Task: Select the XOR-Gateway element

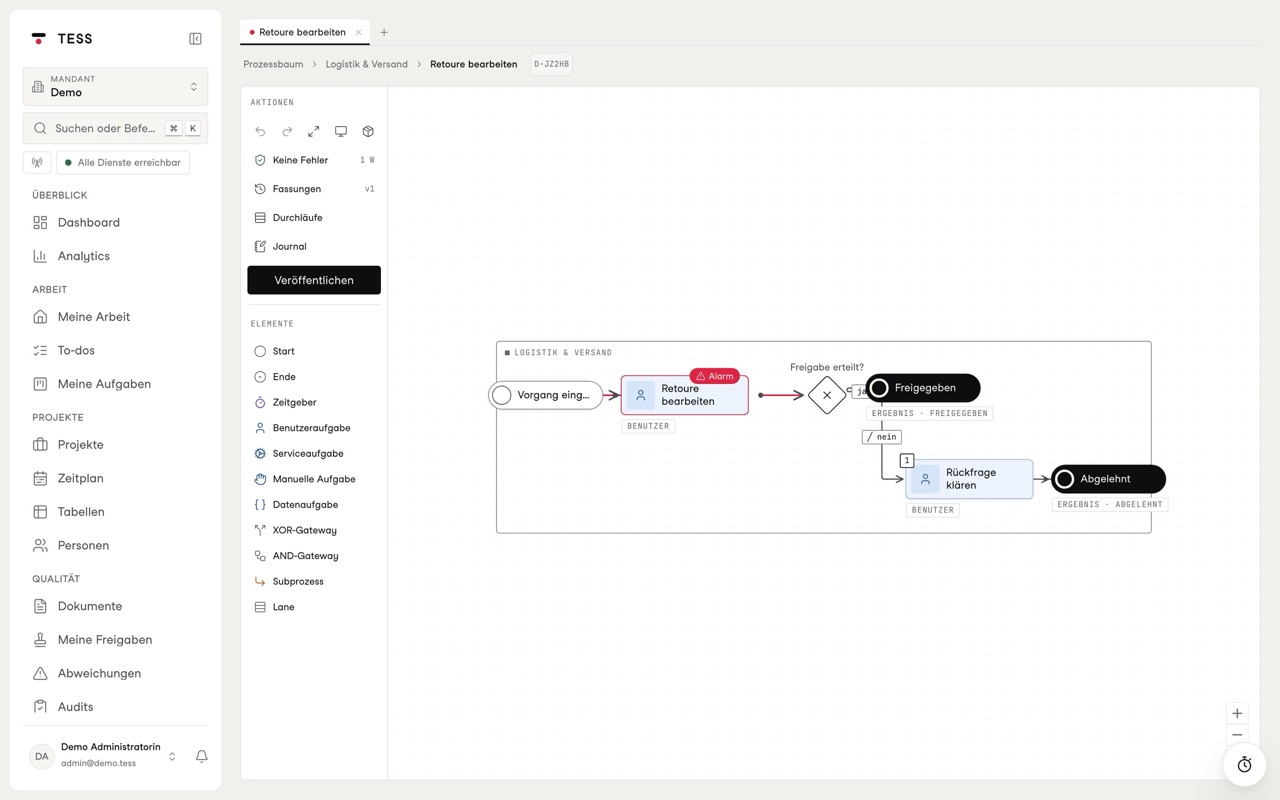Action: coord(314,530)
